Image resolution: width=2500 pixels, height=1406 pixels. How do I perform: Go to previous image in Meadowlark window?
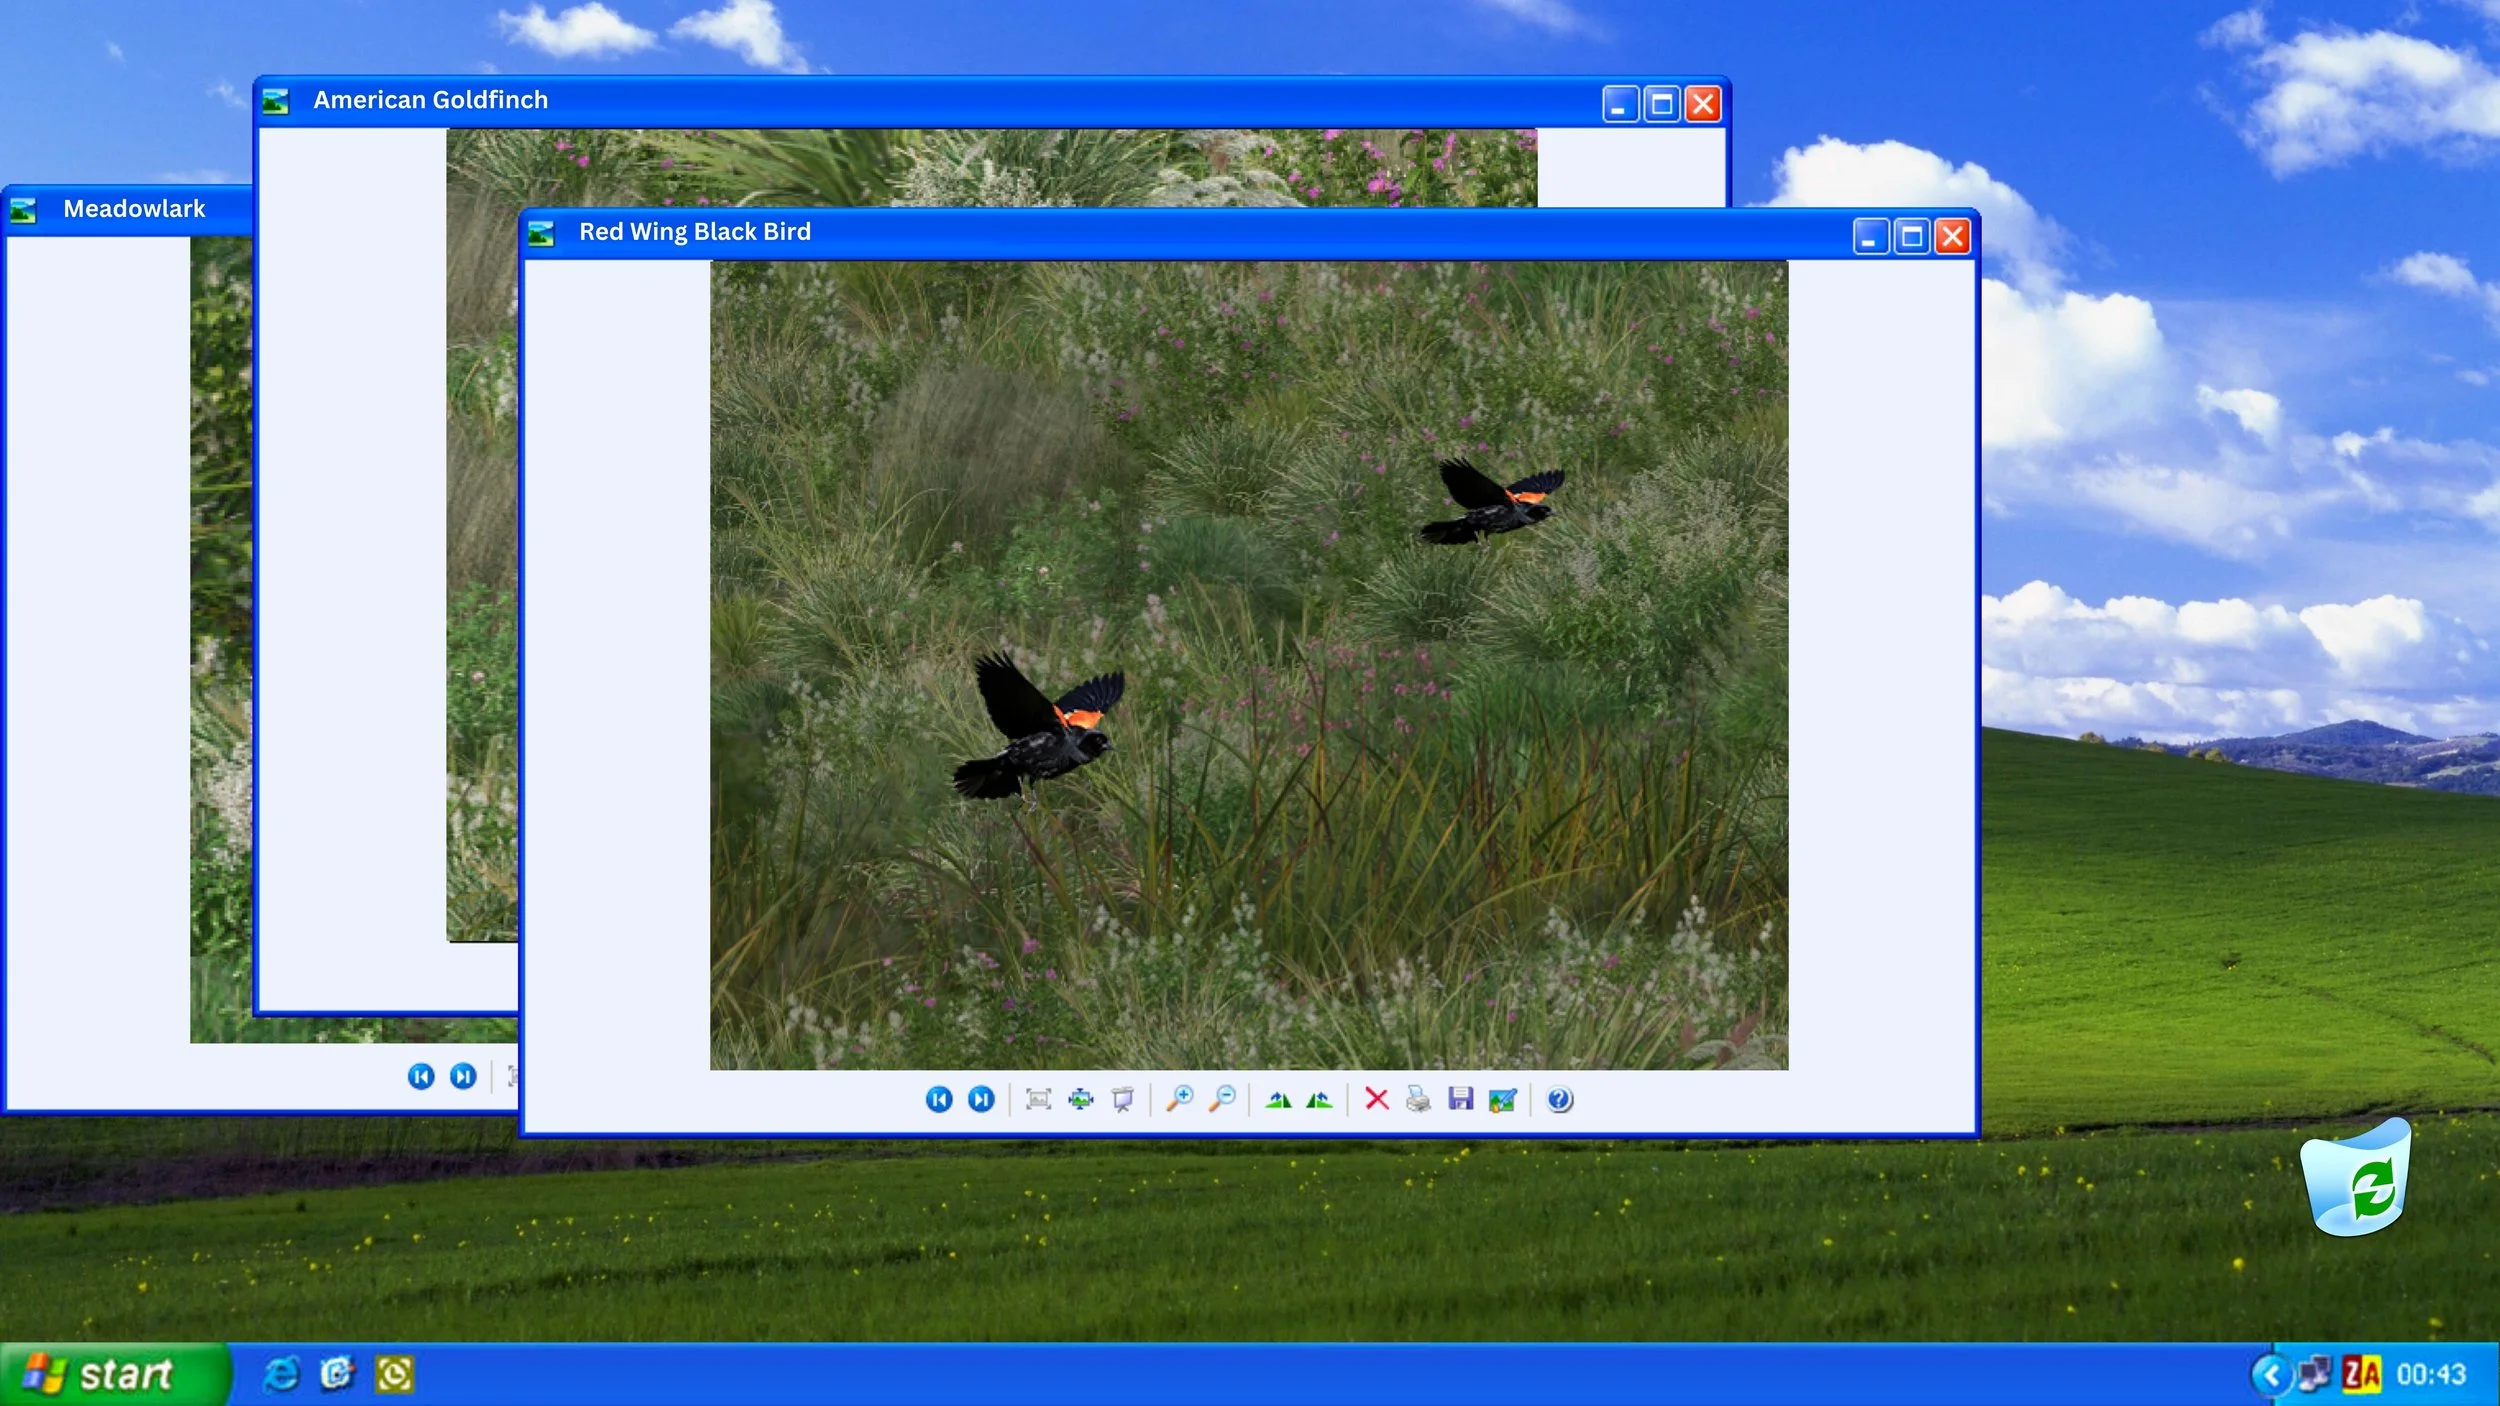point(421,1076)
